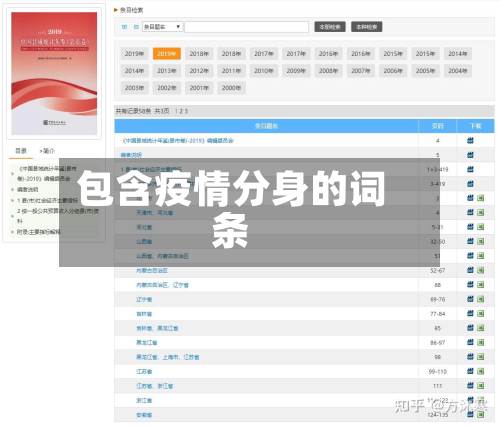This screenshot has width=500, height=426.
Task: Go to results page 2
Action: (x=181, y=111)
